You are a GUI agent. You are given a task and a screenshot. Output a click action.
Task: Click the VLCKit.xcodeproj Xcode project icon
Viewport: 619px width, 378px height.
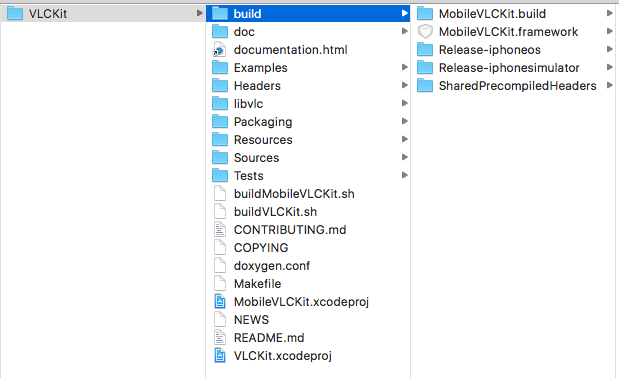click(x=220, y=356)
